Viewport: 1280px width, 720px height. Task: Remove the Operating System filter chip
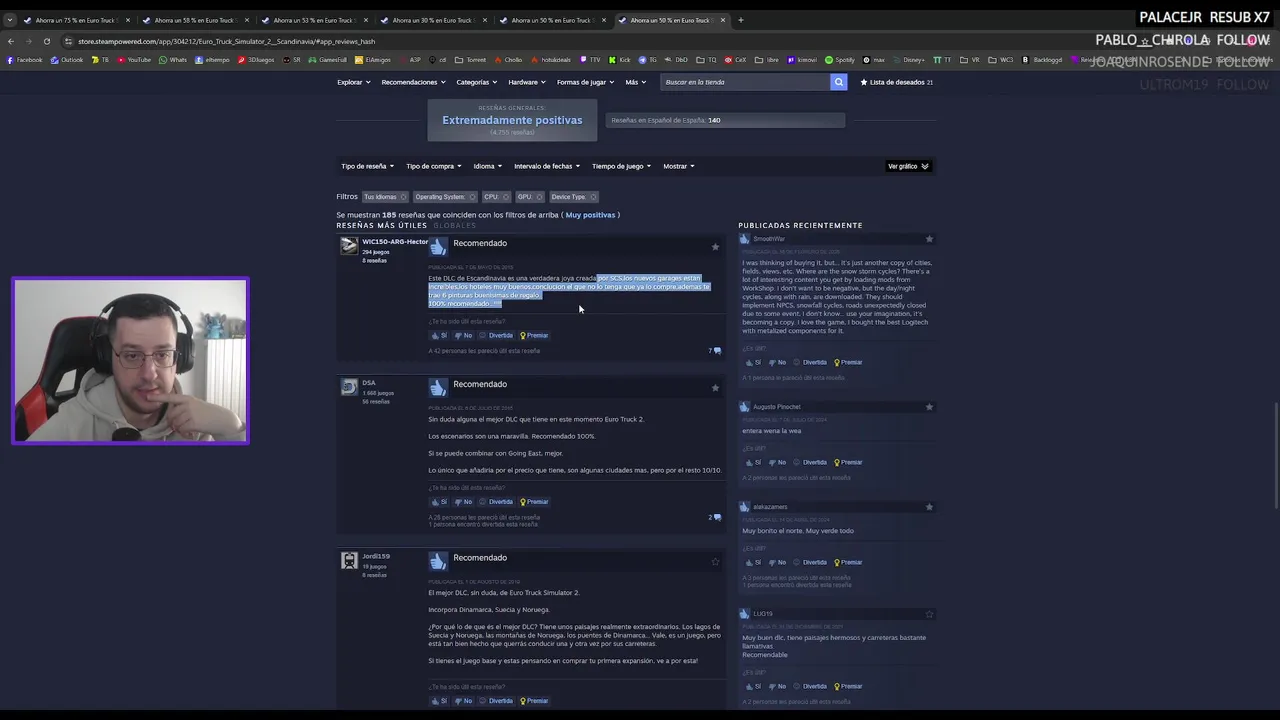tap(473, 197)
